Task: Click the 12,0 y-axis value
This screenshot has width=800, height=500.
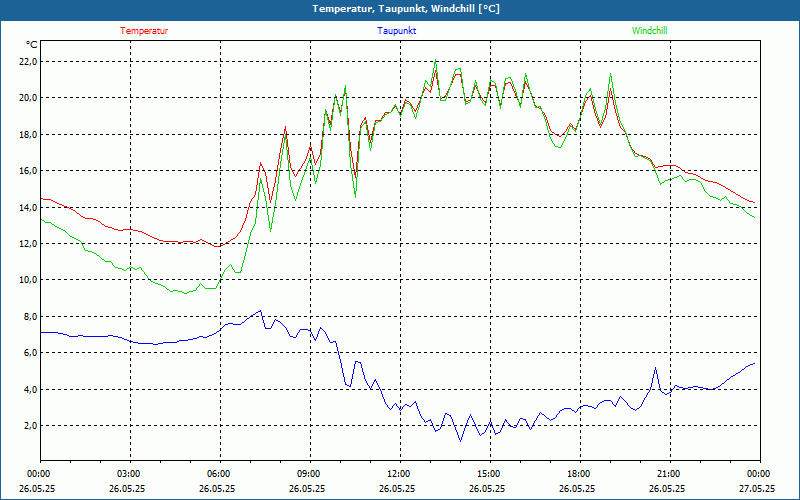Action: [x=29, y=244]
